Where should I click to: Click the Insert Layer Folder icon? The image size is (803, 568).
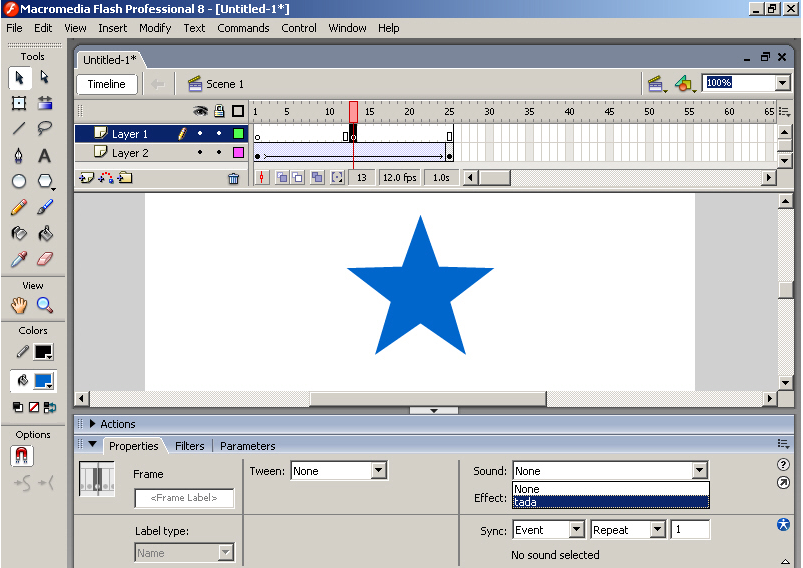click(125, 178)
